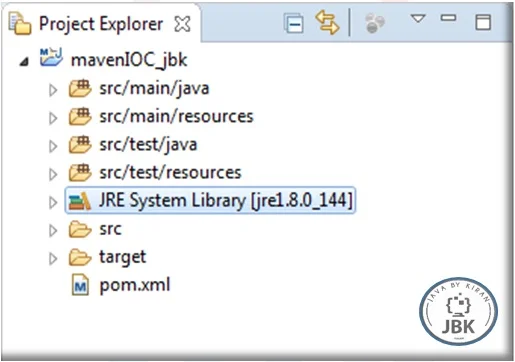This screenshot has width=515, height=362.
Task: Select the src/test/java label
Action: (x=148, y=145)
